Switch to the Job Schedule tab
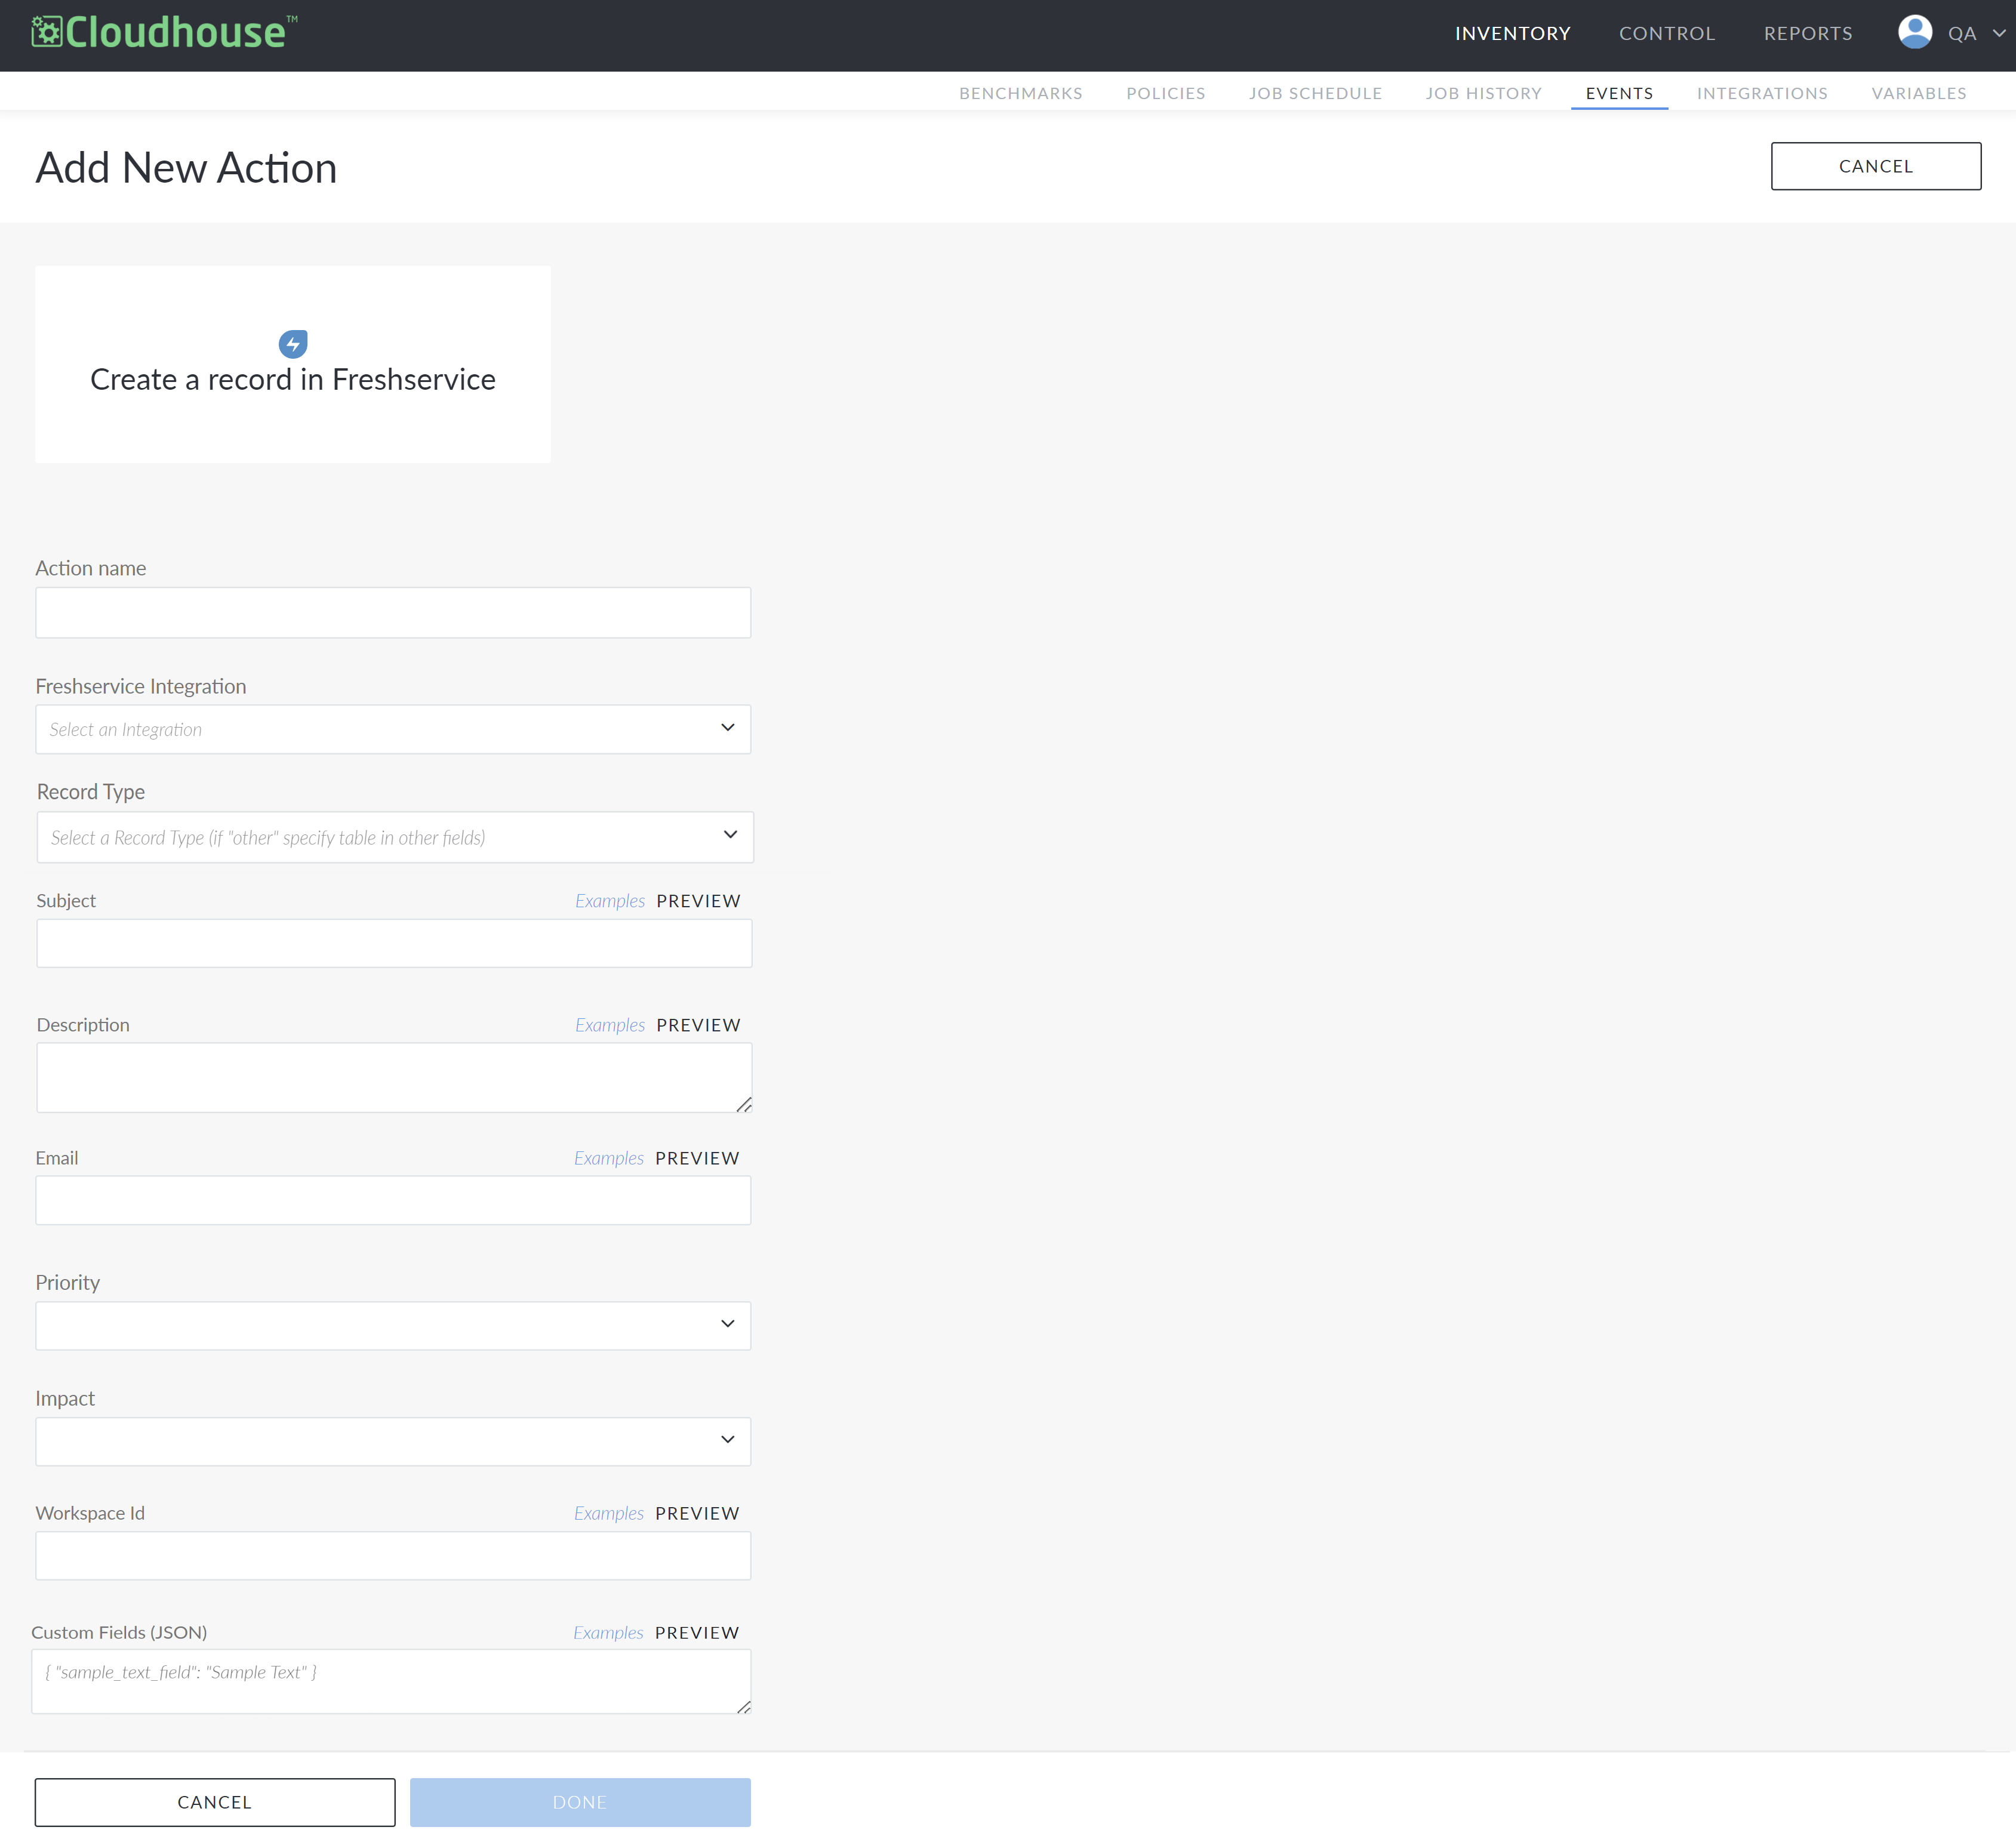 [1315, 93]
